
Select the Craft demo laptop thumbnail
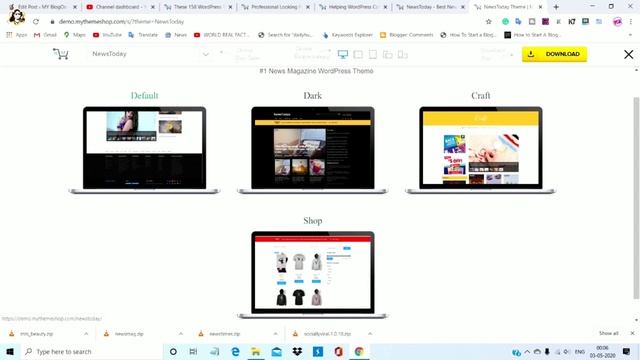pos(481,150)
